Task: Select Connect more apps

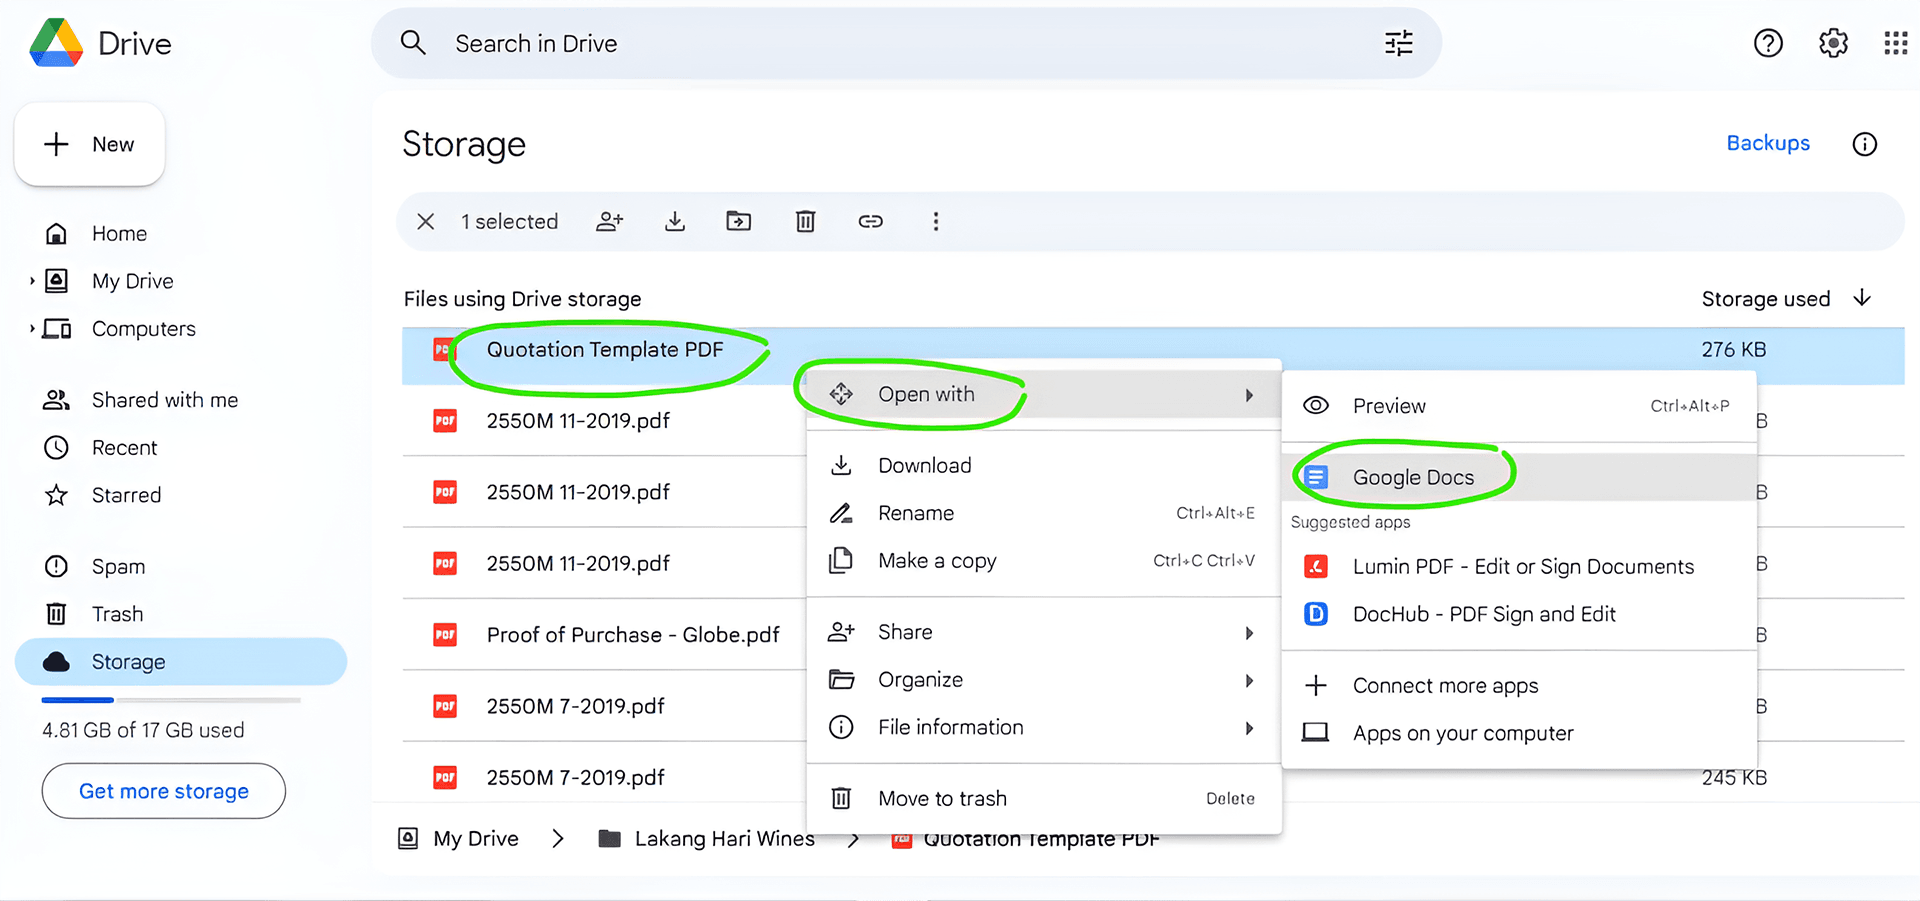Action: point(1519,685)
